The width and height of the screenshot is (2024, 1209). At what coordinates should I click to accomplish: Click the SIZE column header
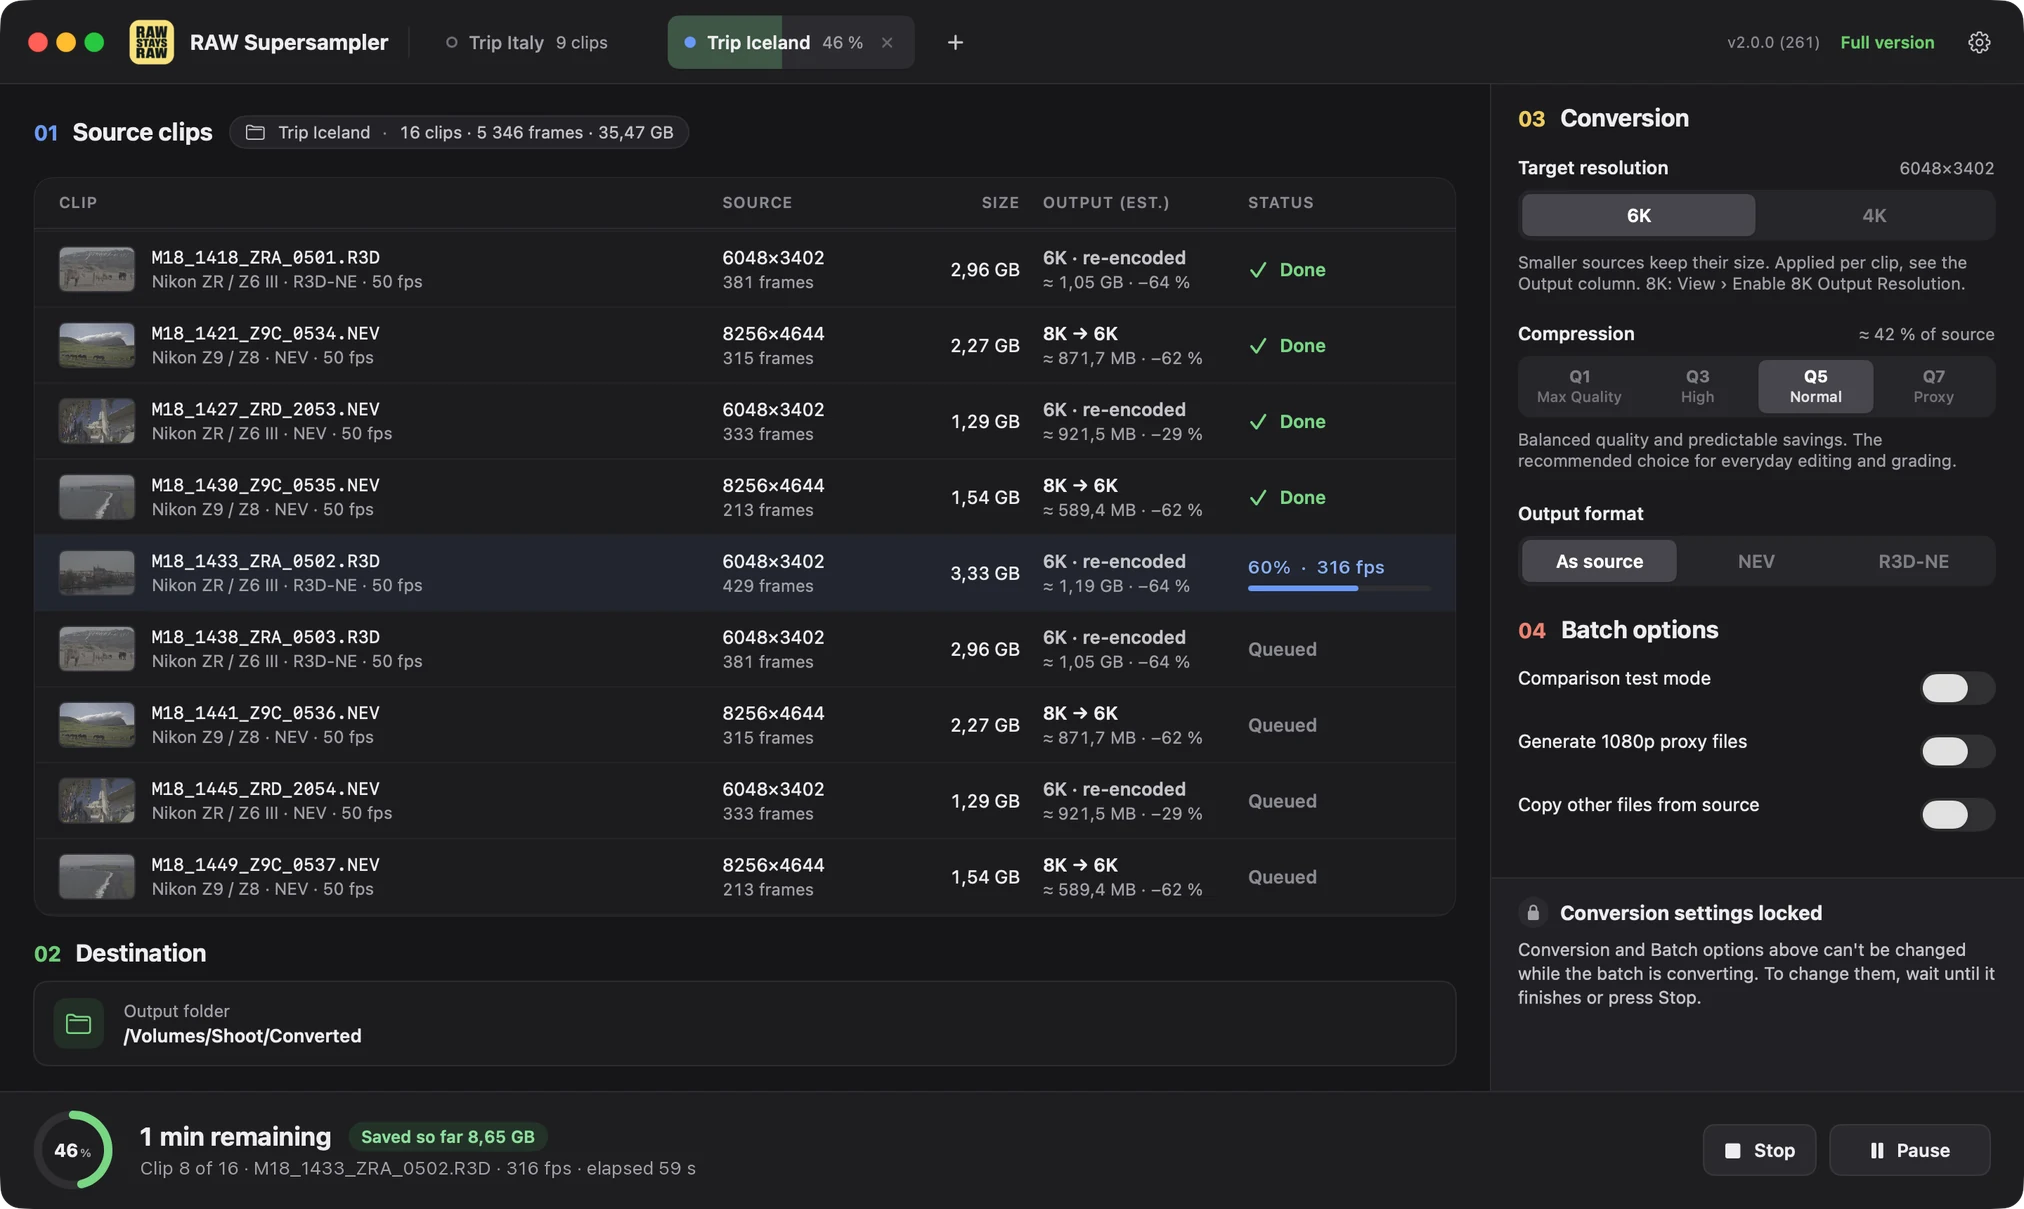[x=1000, y=202]
